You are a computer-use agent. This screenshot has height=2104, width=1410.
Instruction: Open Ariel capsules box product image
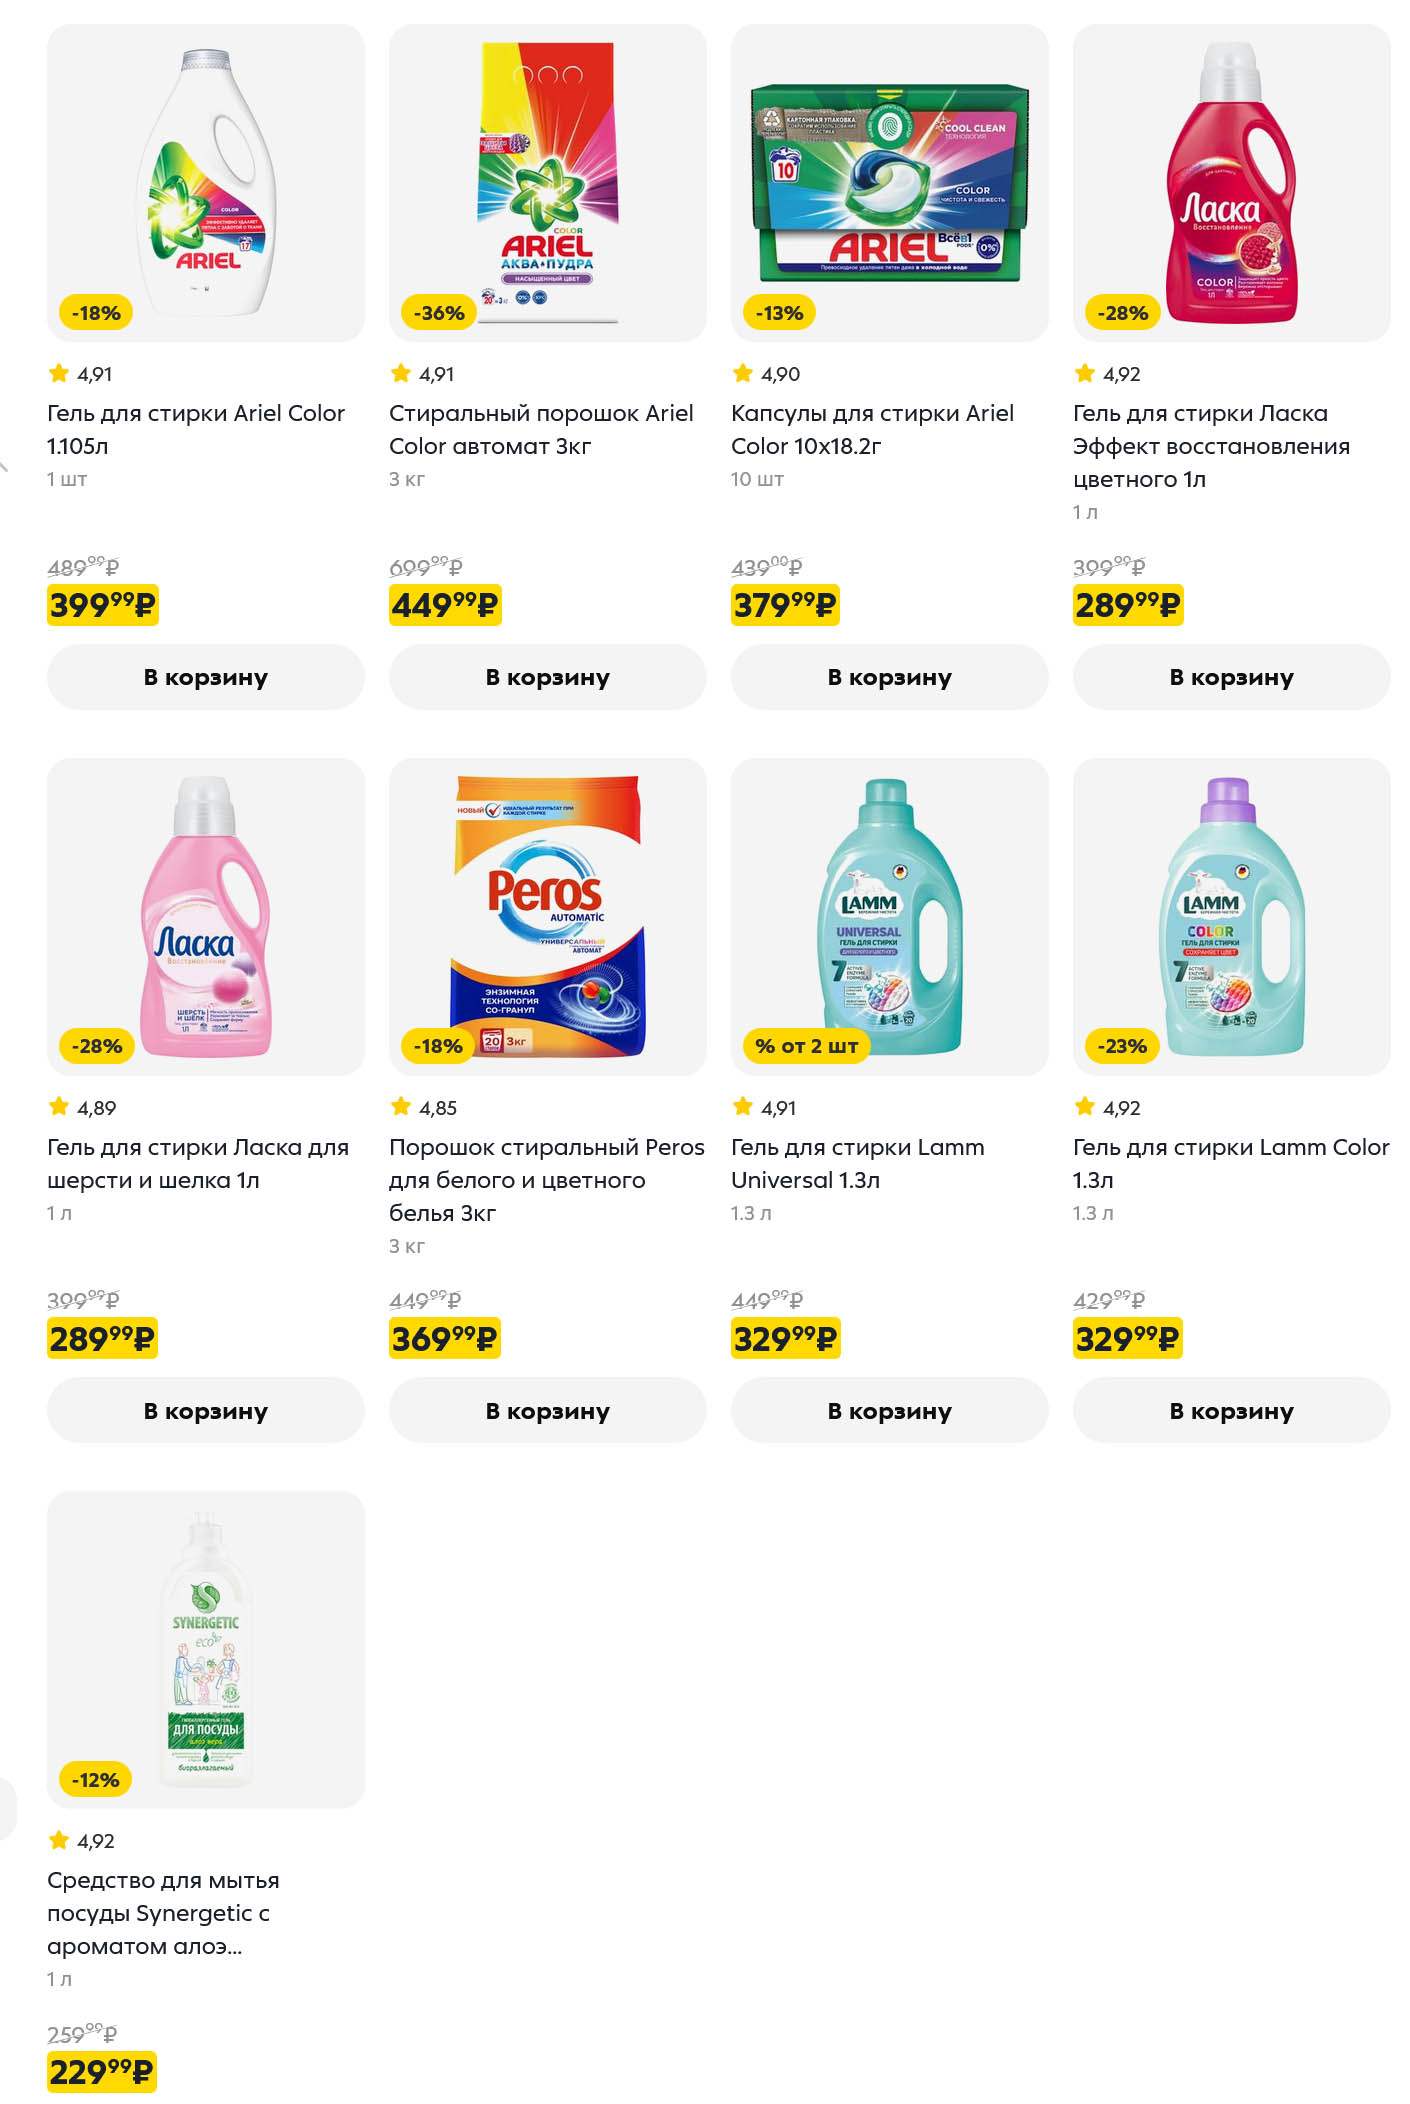click(x=889, y=180)
